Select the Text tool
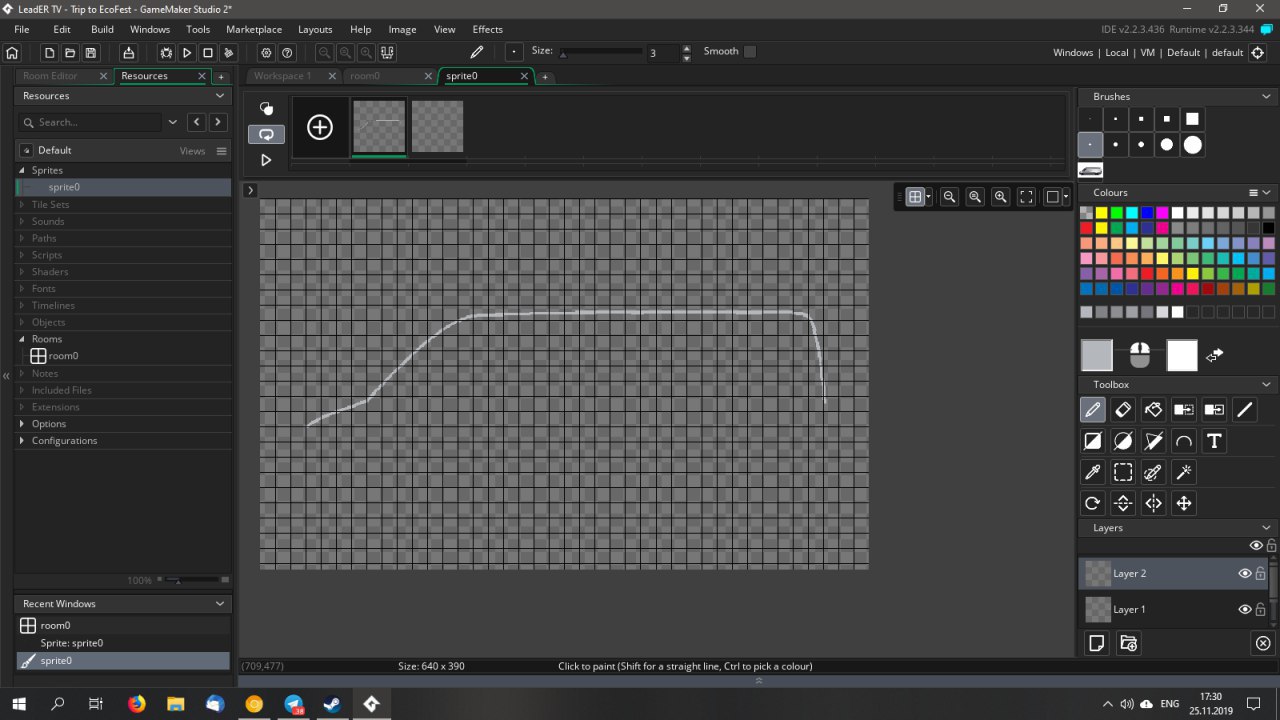The width and height of the screenshot is (1280, 720). (x=1214, y=441)
